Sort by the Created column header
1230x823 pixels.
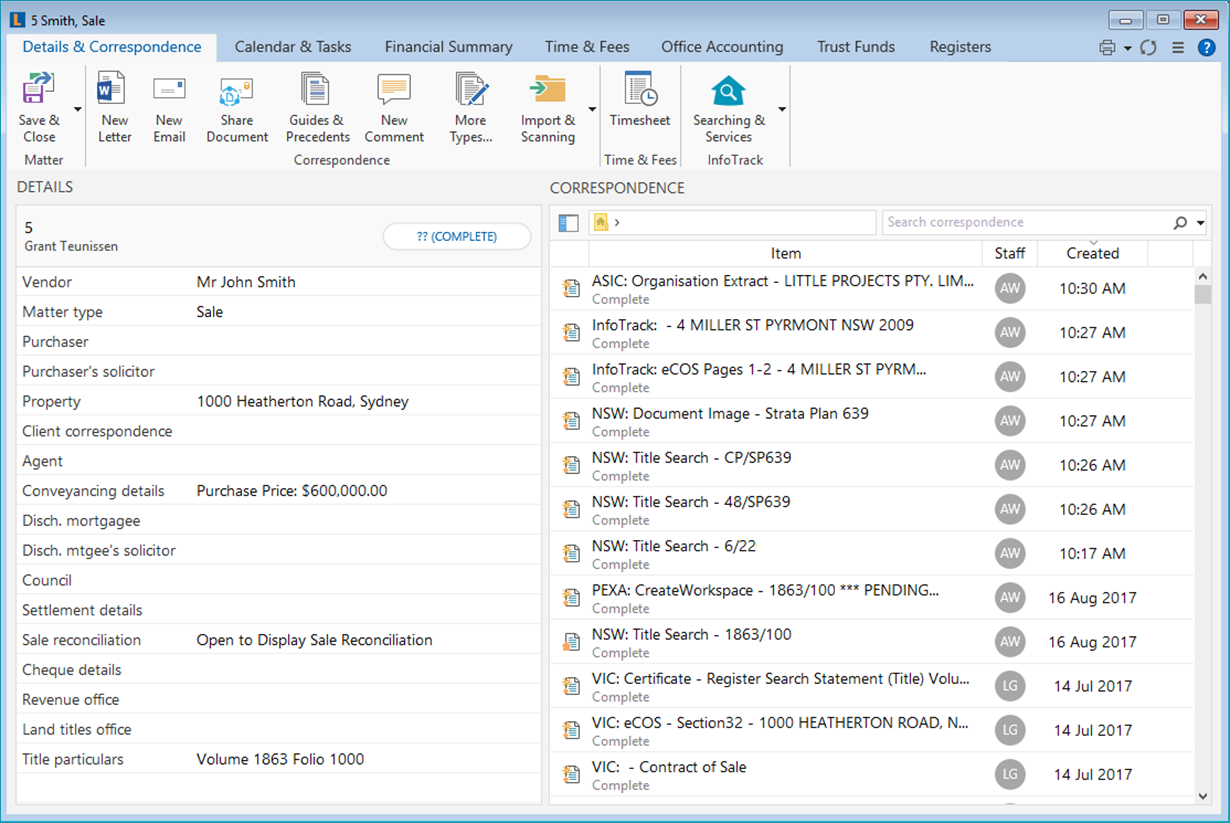coord(1093,254)
